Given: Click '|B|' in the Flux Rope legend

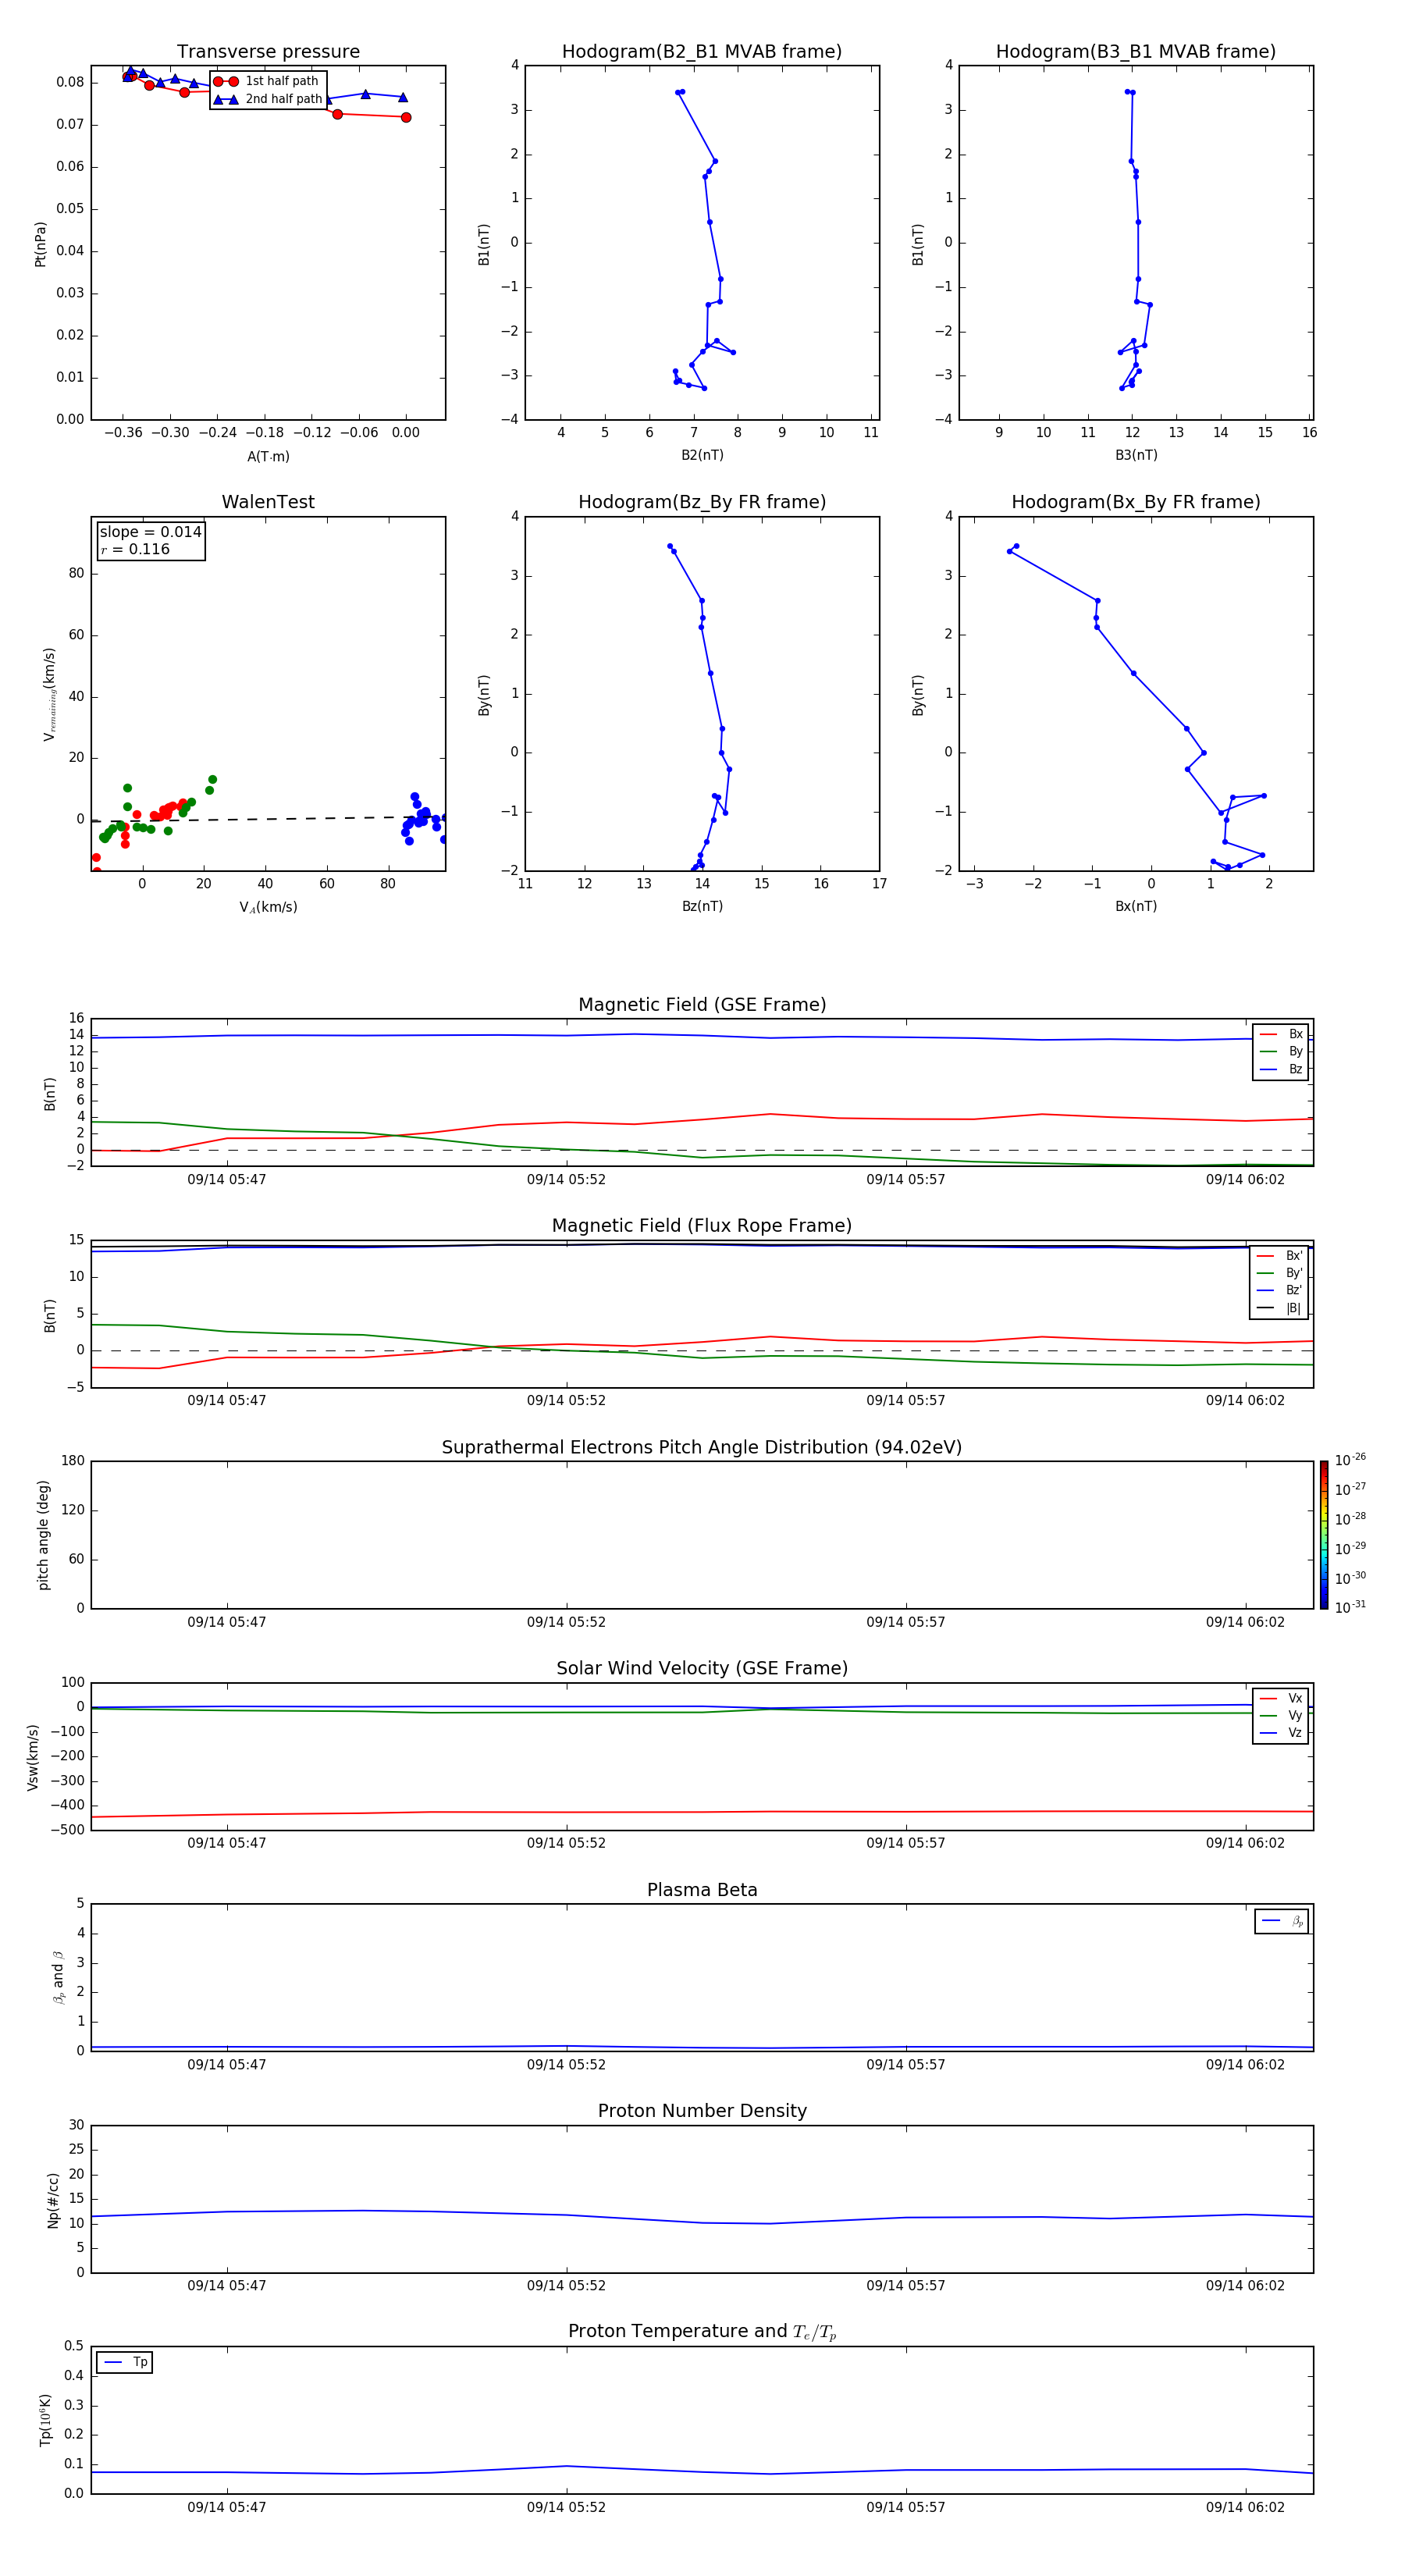Looking at the screenshot, I should [1280, 1308].
